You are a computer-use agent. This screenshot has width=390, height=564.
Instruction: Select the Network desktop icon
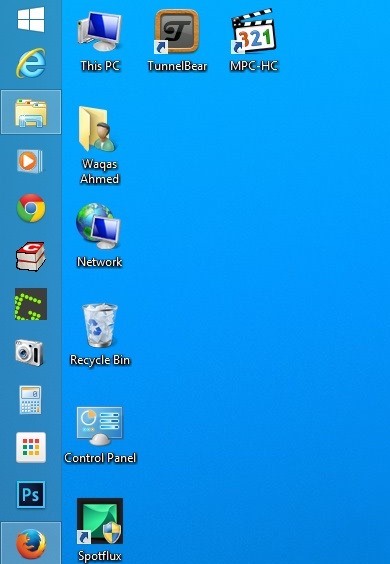[98, 226]
